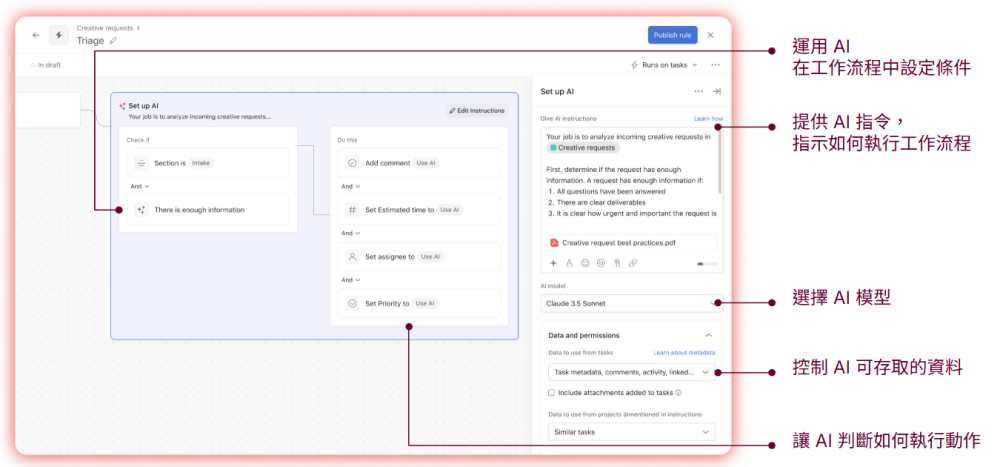The width and height of the screenshot is (1000, 467).
Task: Click the link icon in instructions toolbar
Action: [633, 263]
